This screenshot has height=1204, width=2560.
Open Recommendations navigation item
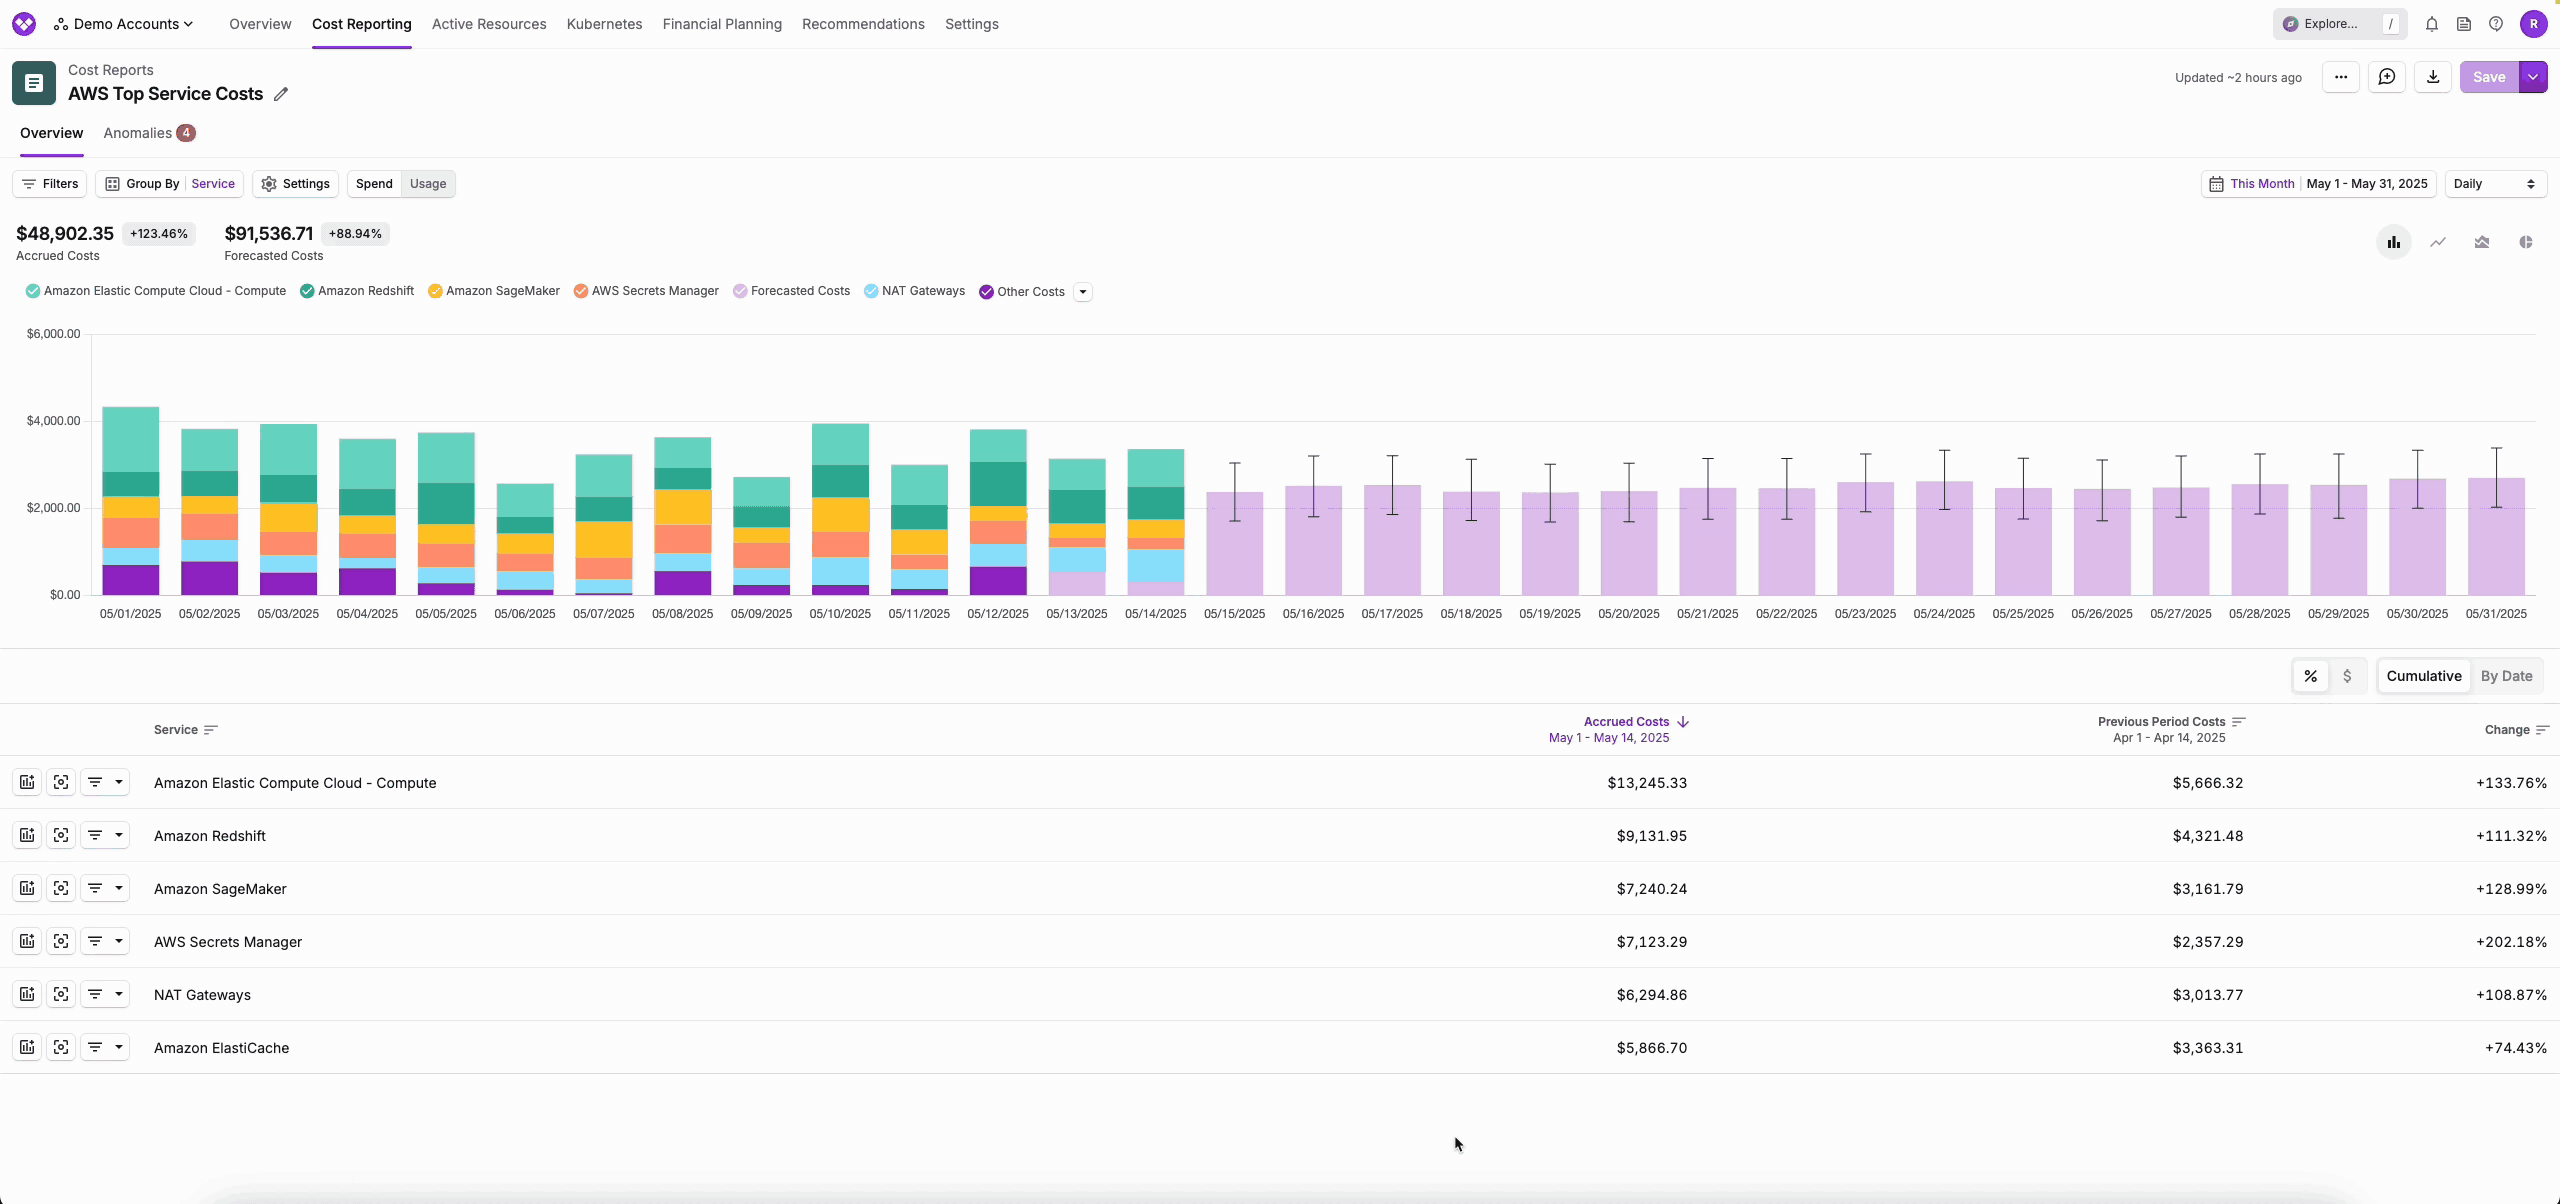pos(863,24)
